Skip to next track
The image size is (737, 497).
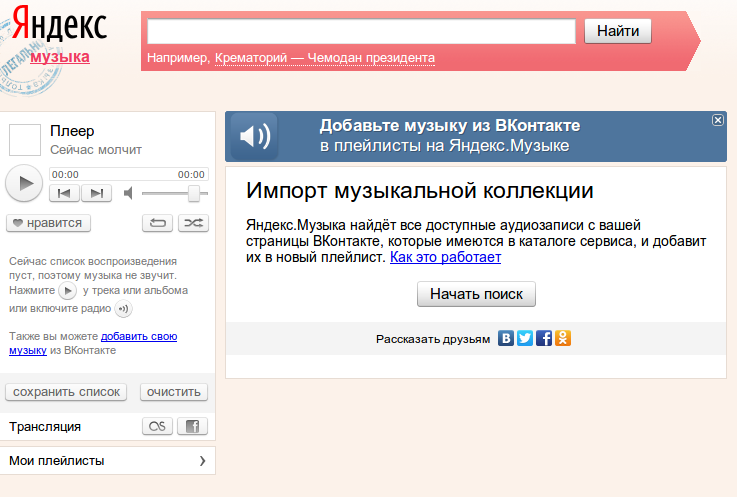(96, 193)
